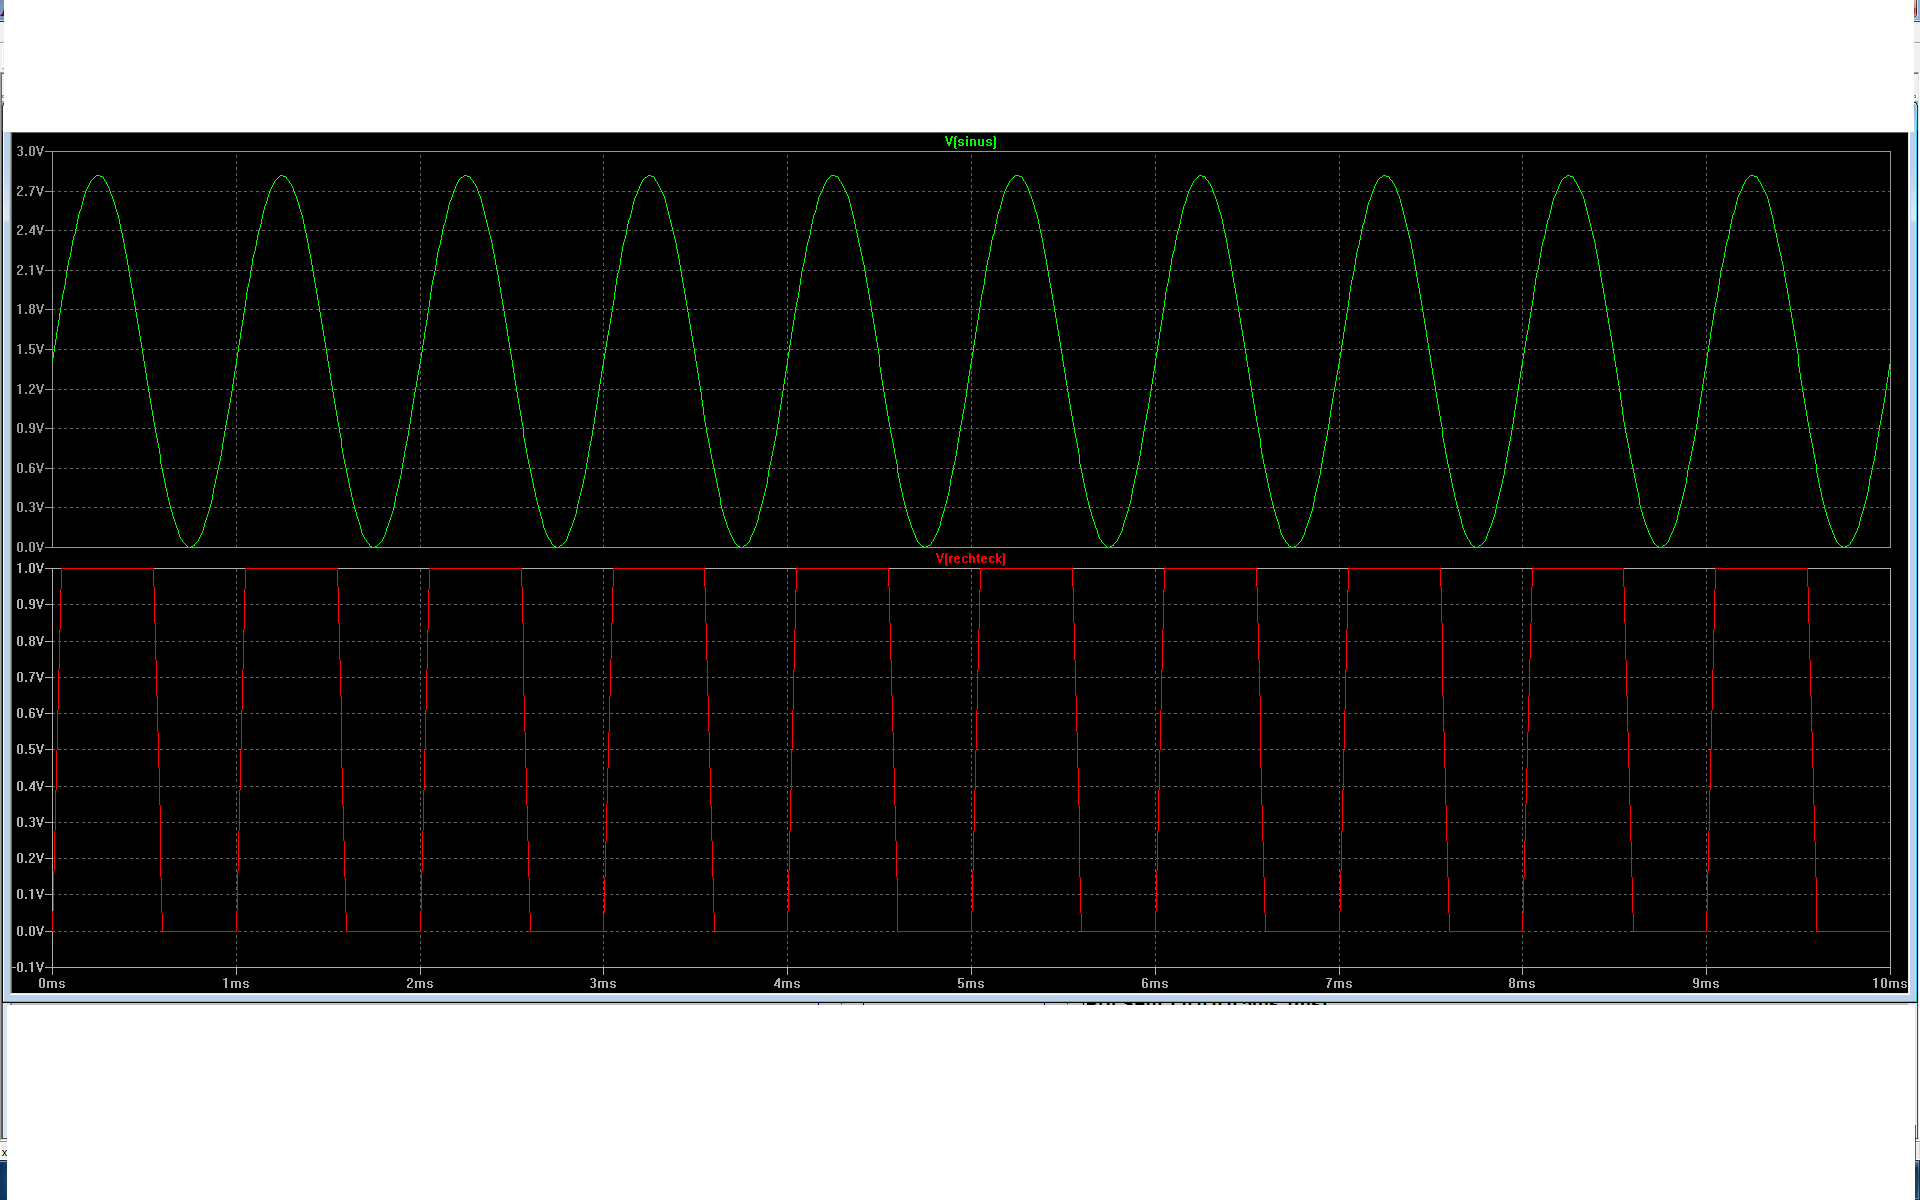
Task: Click the 10ms time axis label
Action: 1889,984
